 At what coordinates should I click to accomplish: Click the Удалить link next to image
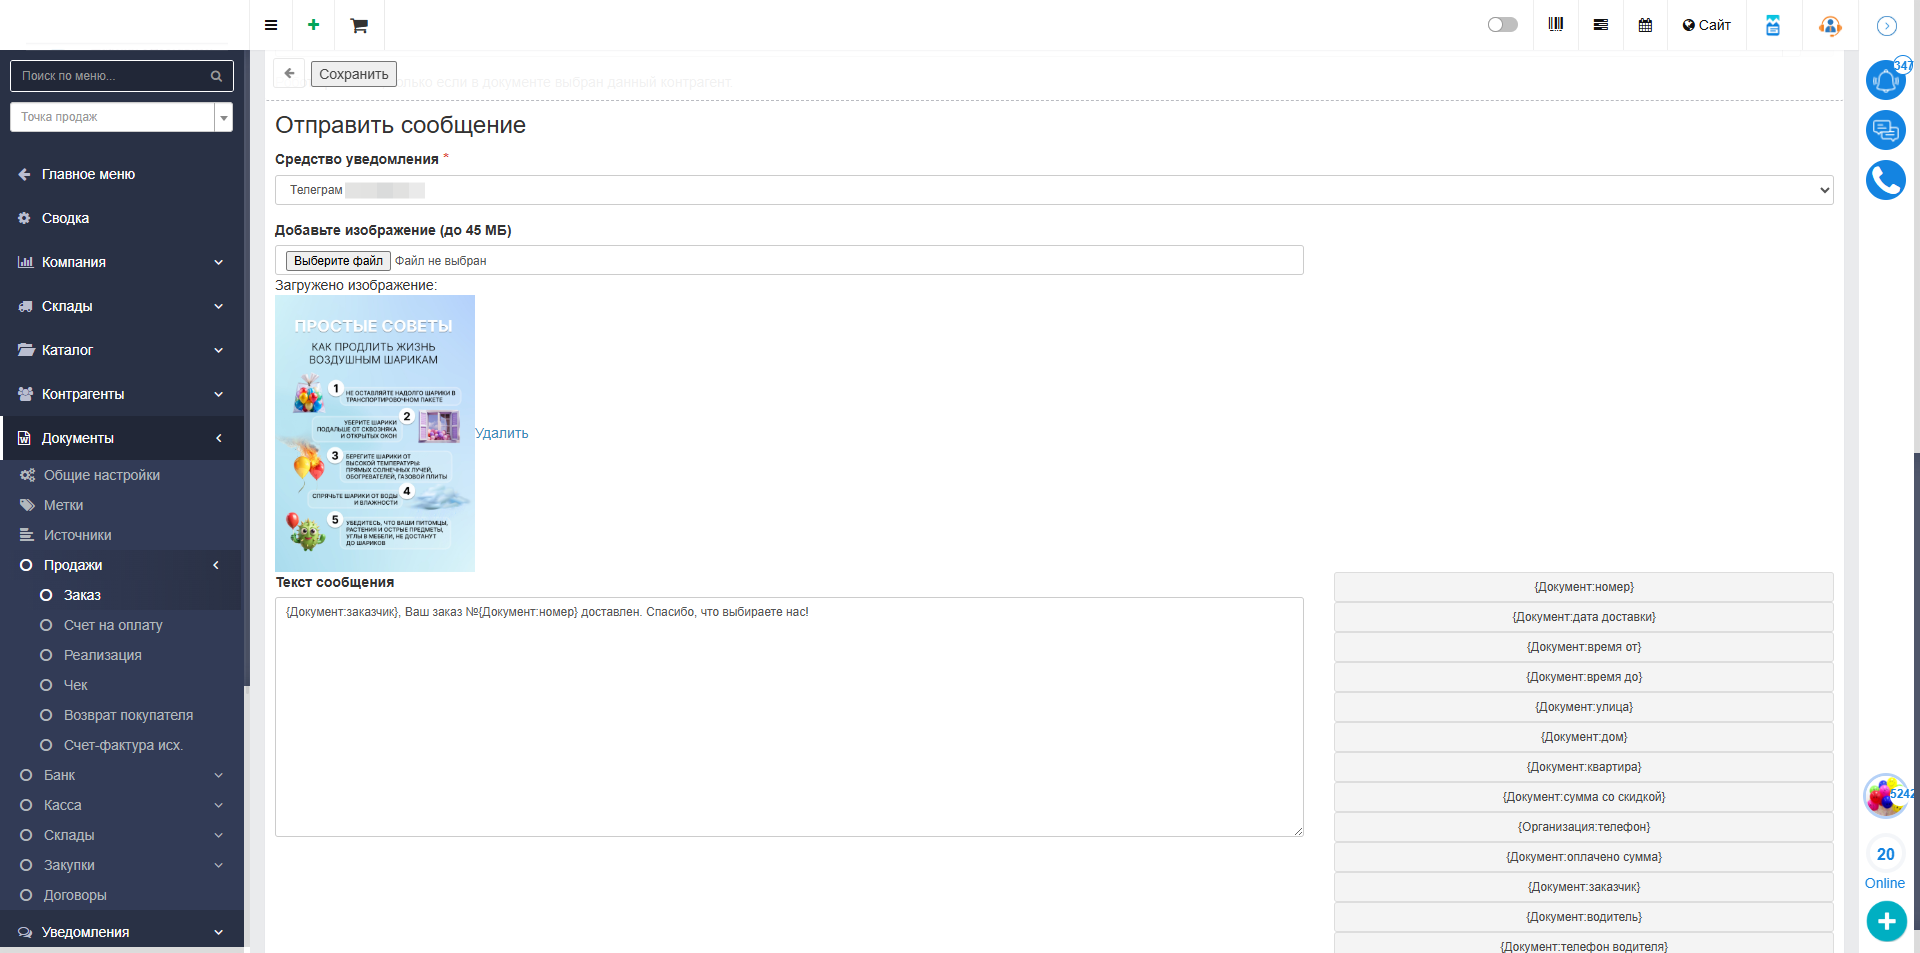[x=502, y=433]
